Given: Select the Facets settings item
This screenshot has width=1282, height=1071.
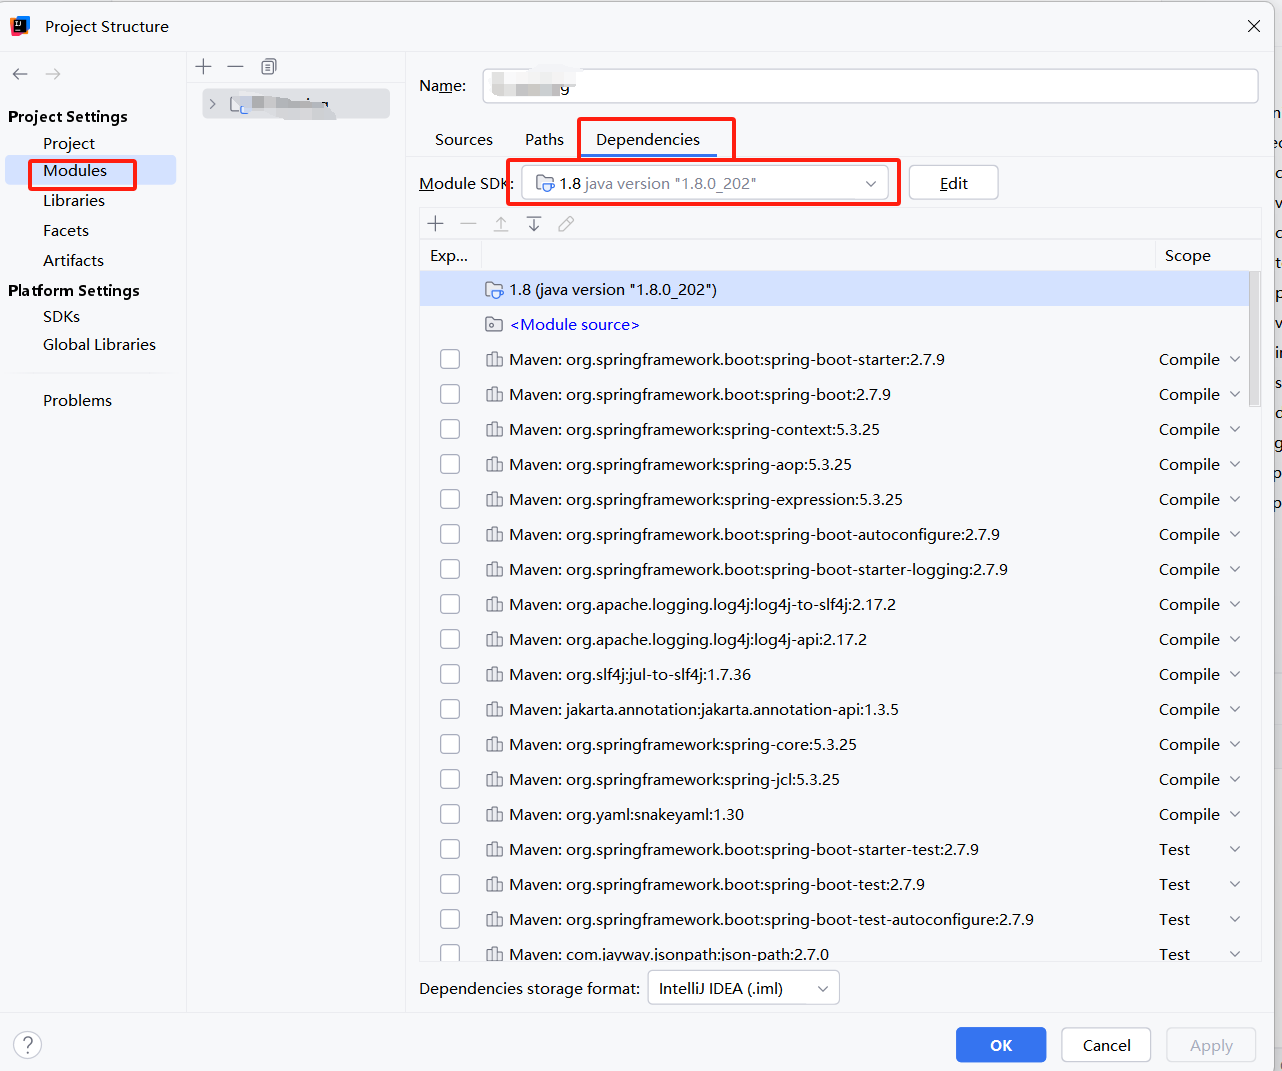Looking at the screenshot, I should [x=66, y=230].
